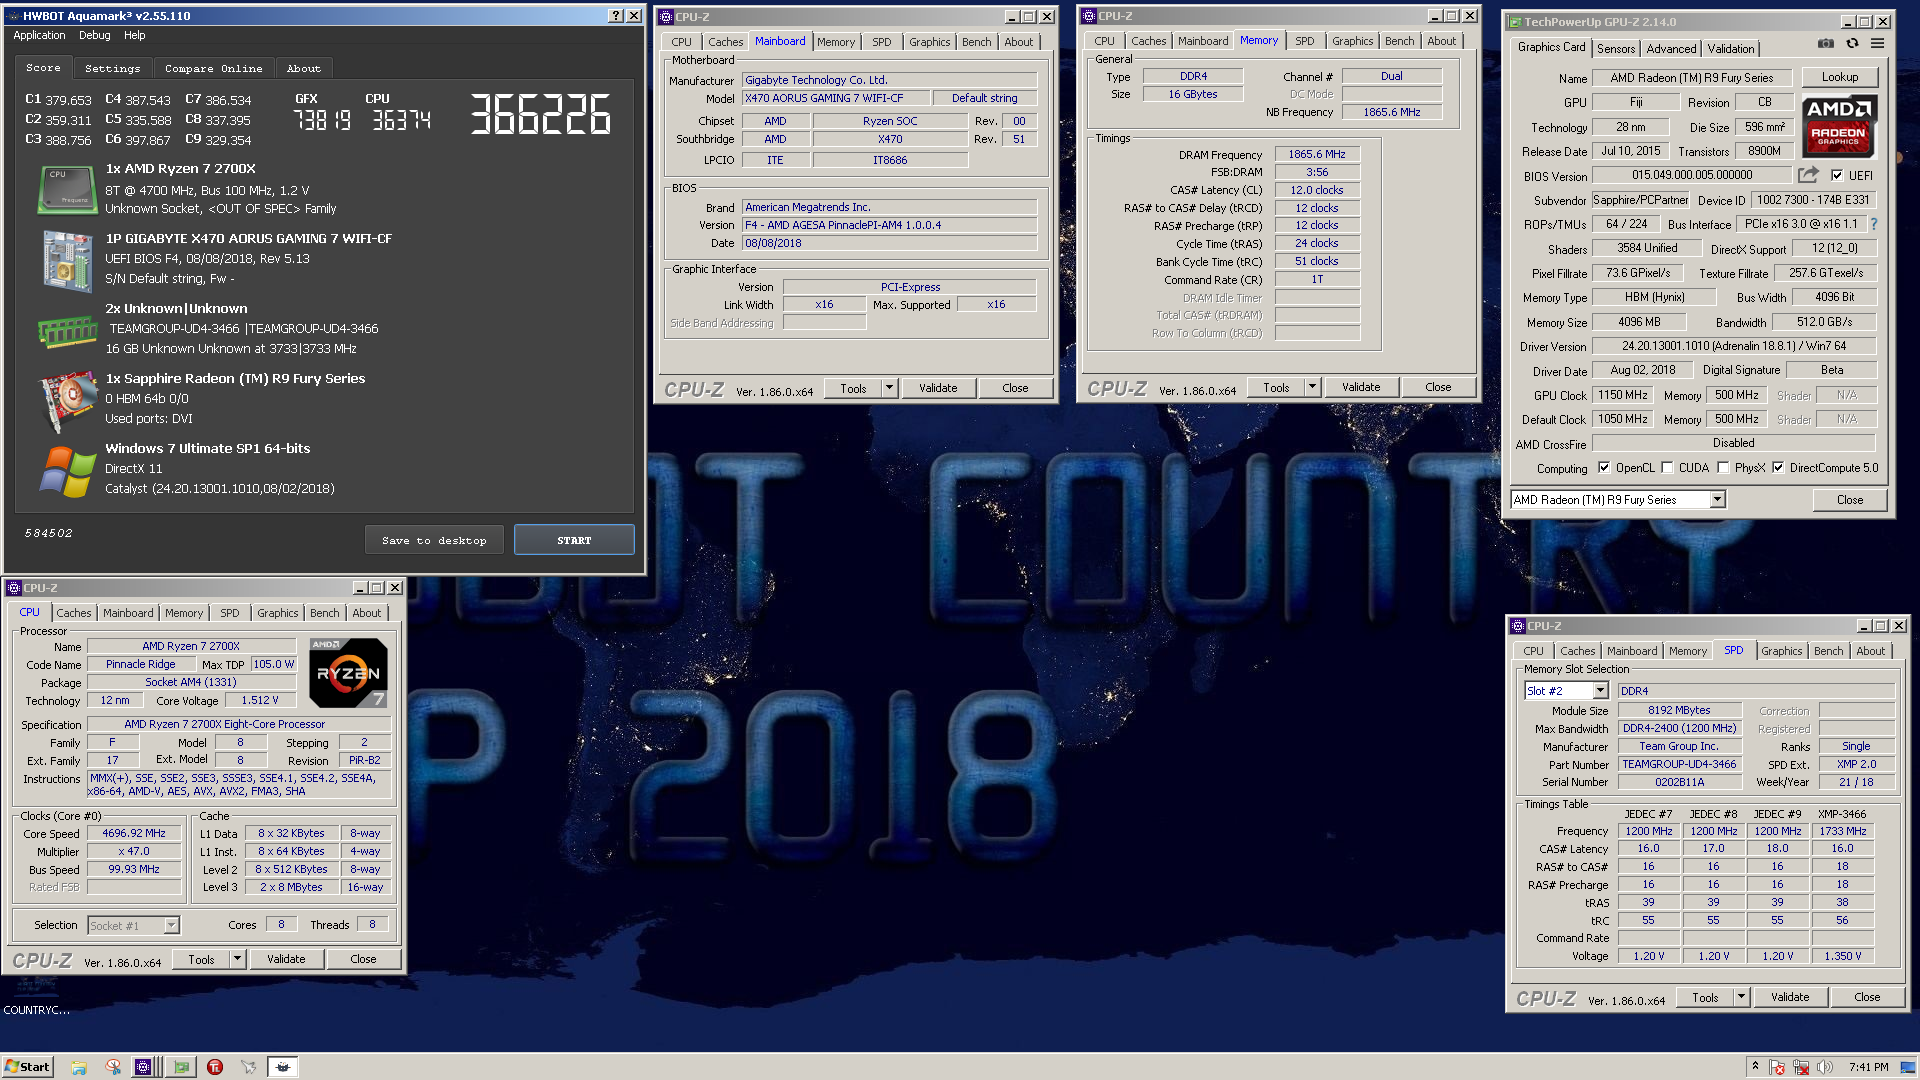The height and width of the screenshot is (1080, 1920).
Task: Click the 7:41 PM taskbar clock
Action: pos(1868,1067)
